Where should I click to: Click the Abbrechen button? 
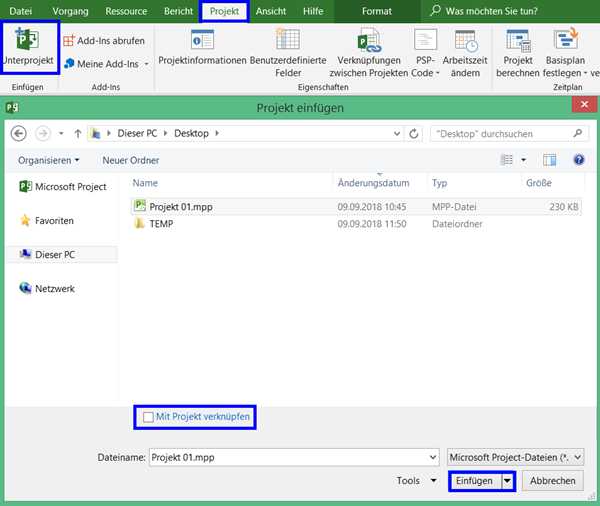click(x=552, y=481)
